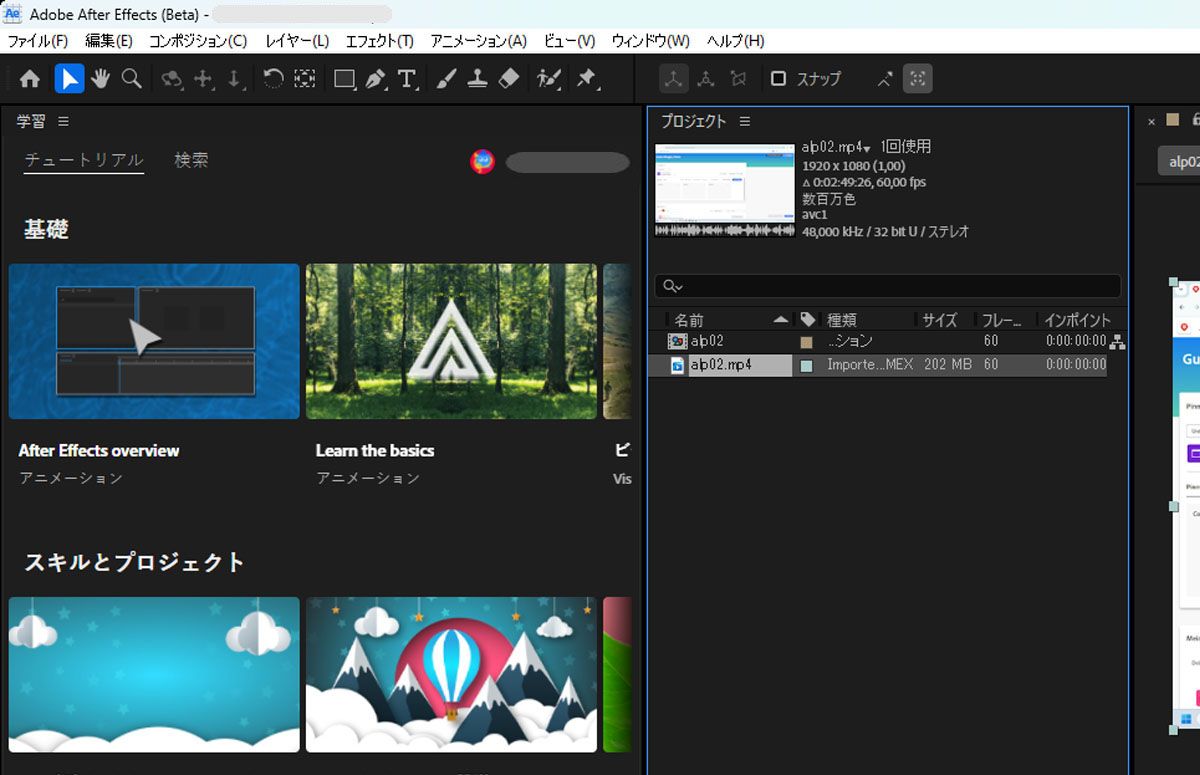Viewport: 1200px width, 775px height.
Task: Click the aqua label swatch for alp02.mp4
Action: tap(807, 366)
